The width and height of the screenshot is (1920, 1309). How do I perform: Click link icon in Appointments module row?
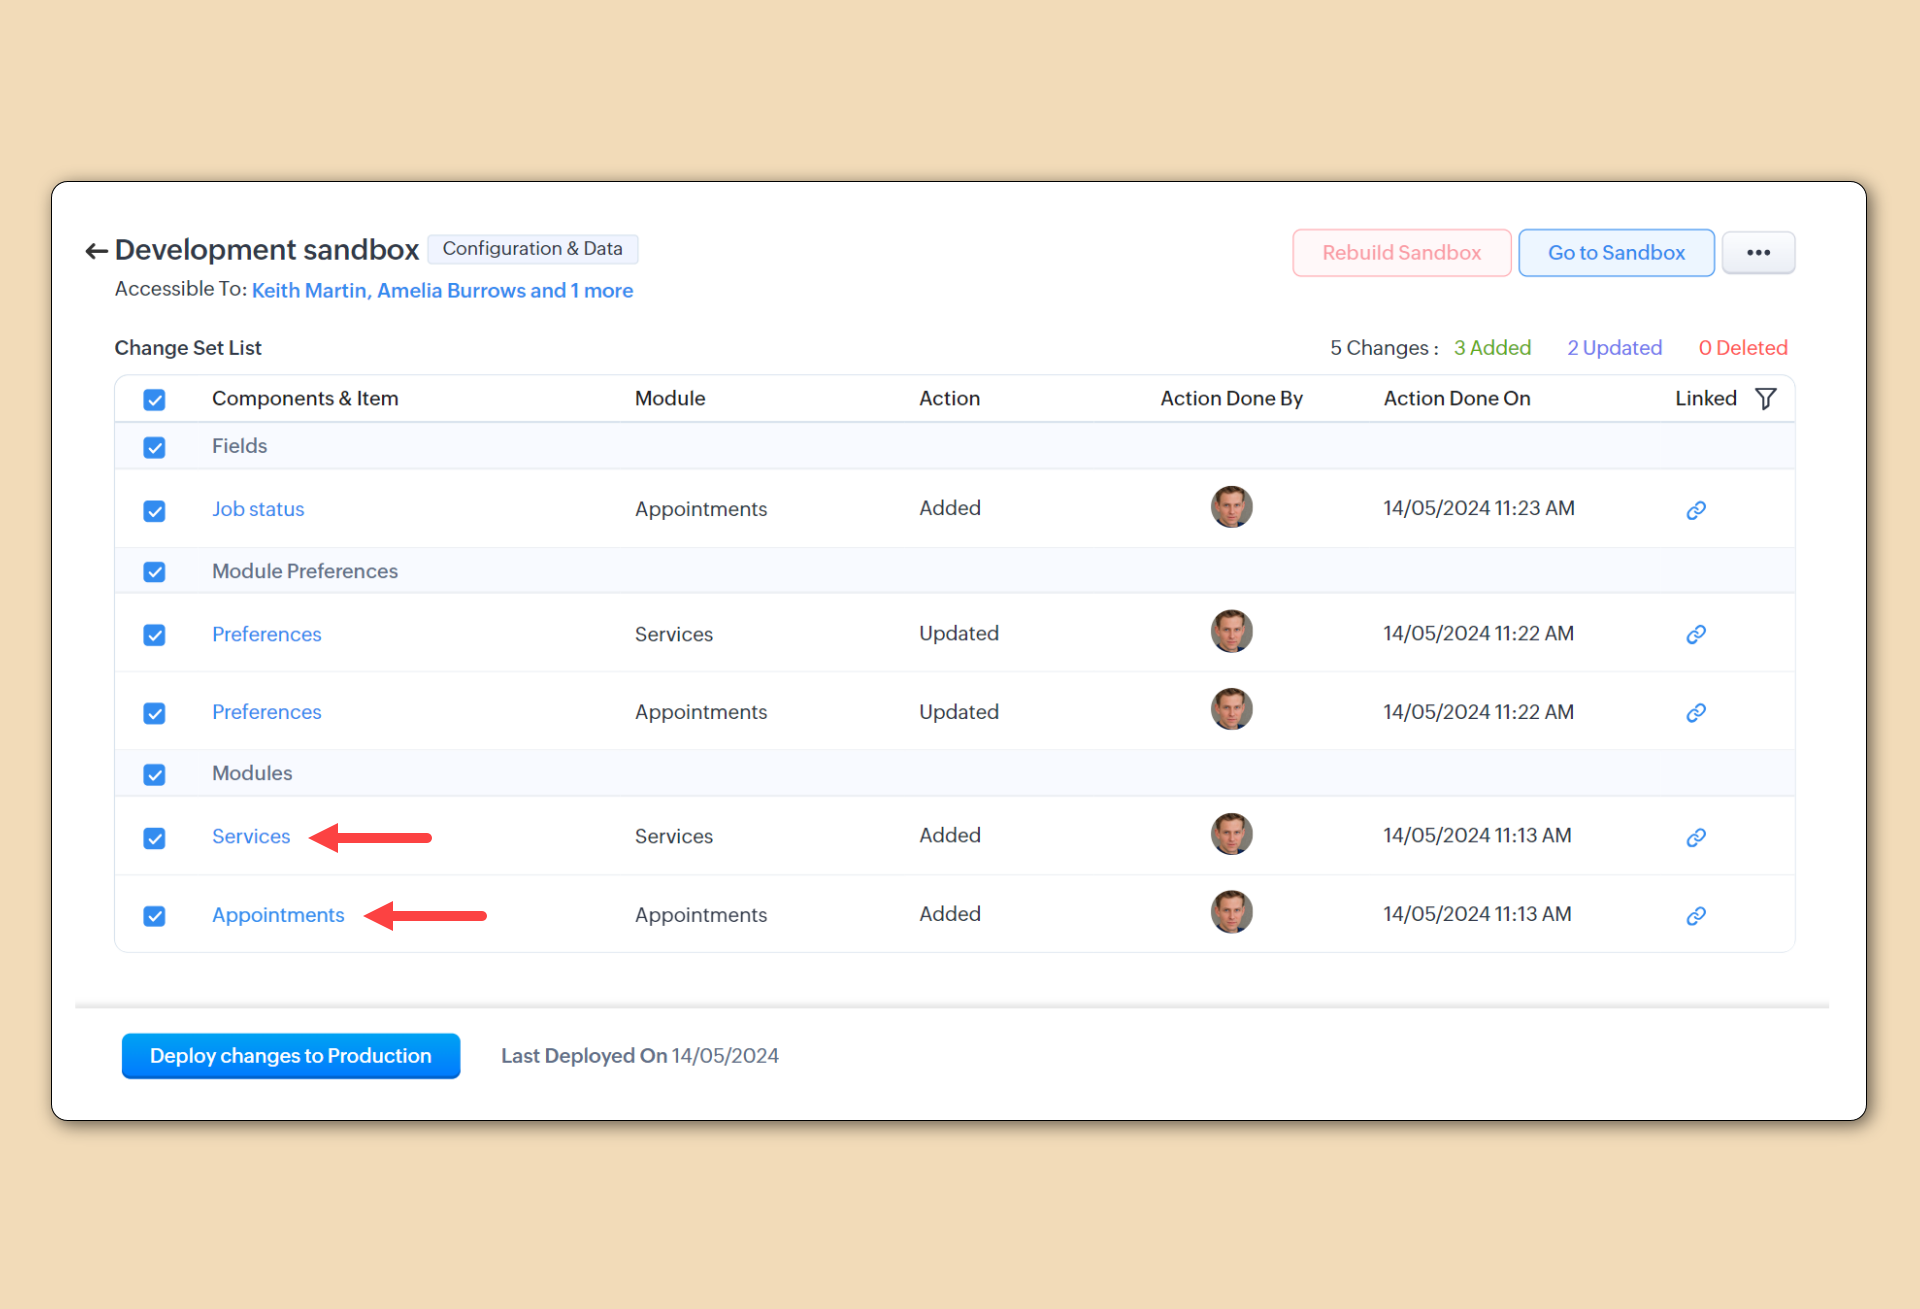coord(1696,916)
